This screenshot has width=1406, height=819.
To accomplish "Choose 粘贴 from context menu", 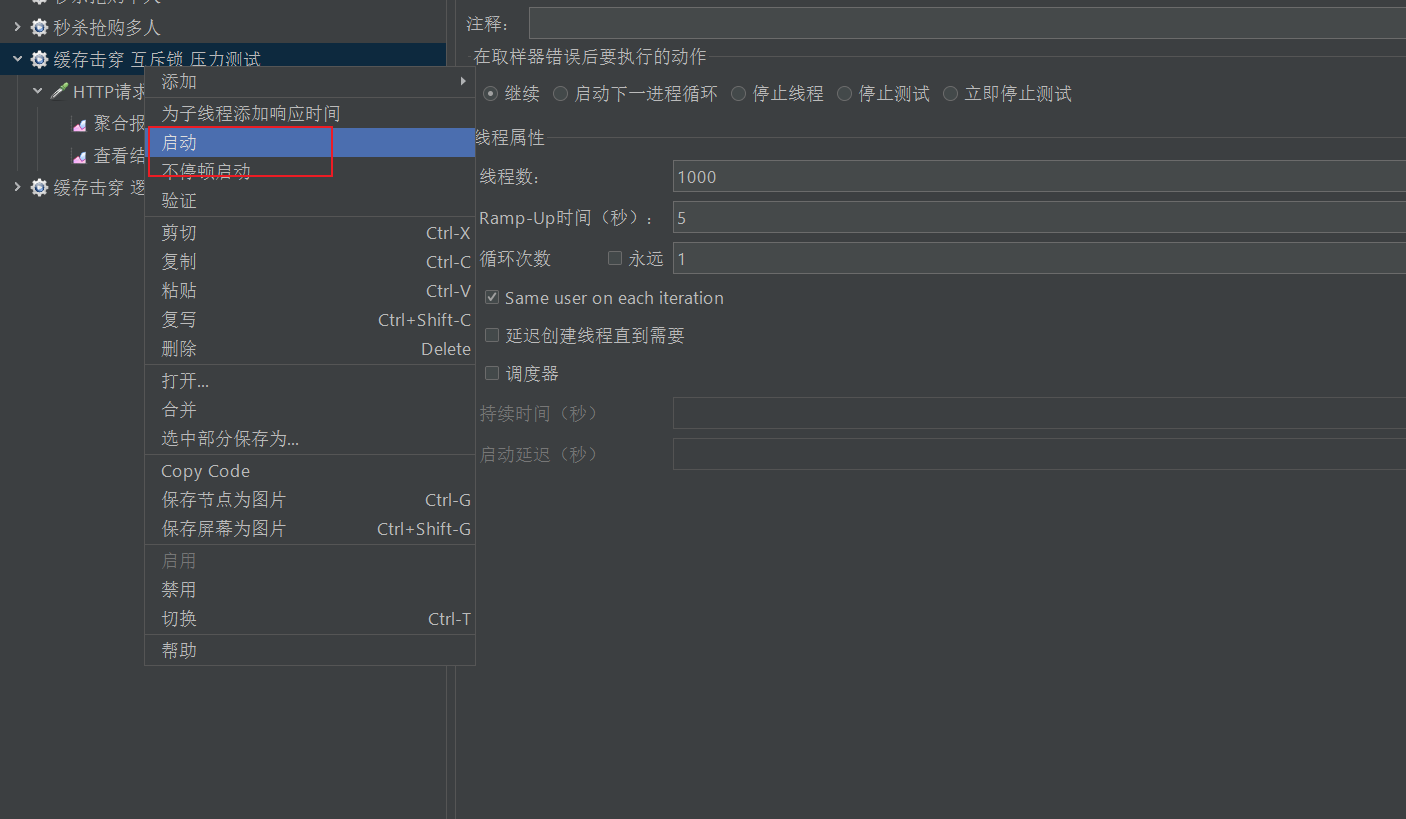I will pos(310,291).
